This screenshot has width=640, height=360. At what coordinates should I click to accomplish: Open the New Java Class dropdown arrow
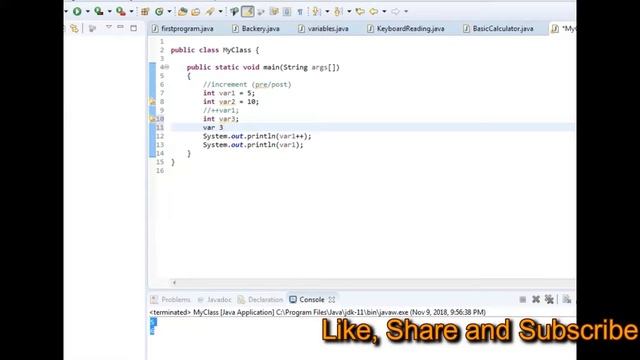pos(169,11)
